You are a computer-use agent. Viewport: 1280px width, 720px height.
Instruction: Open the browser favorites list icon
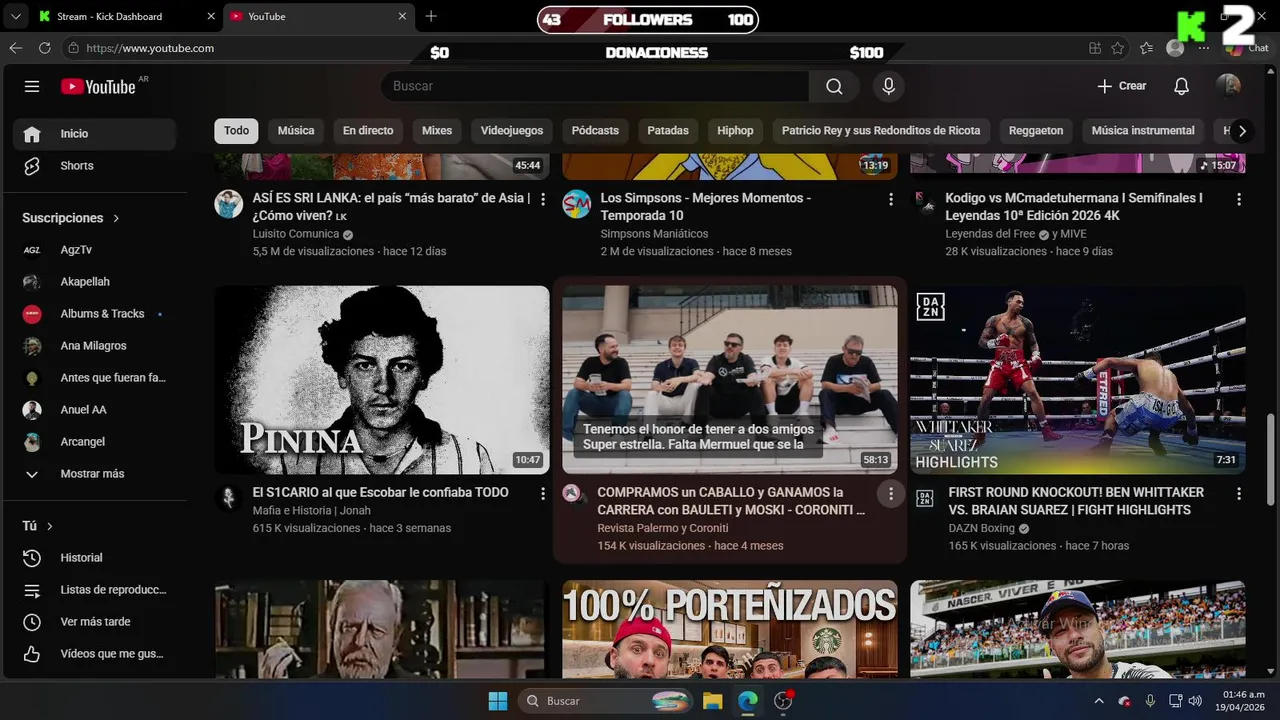tap(1146, 48)
